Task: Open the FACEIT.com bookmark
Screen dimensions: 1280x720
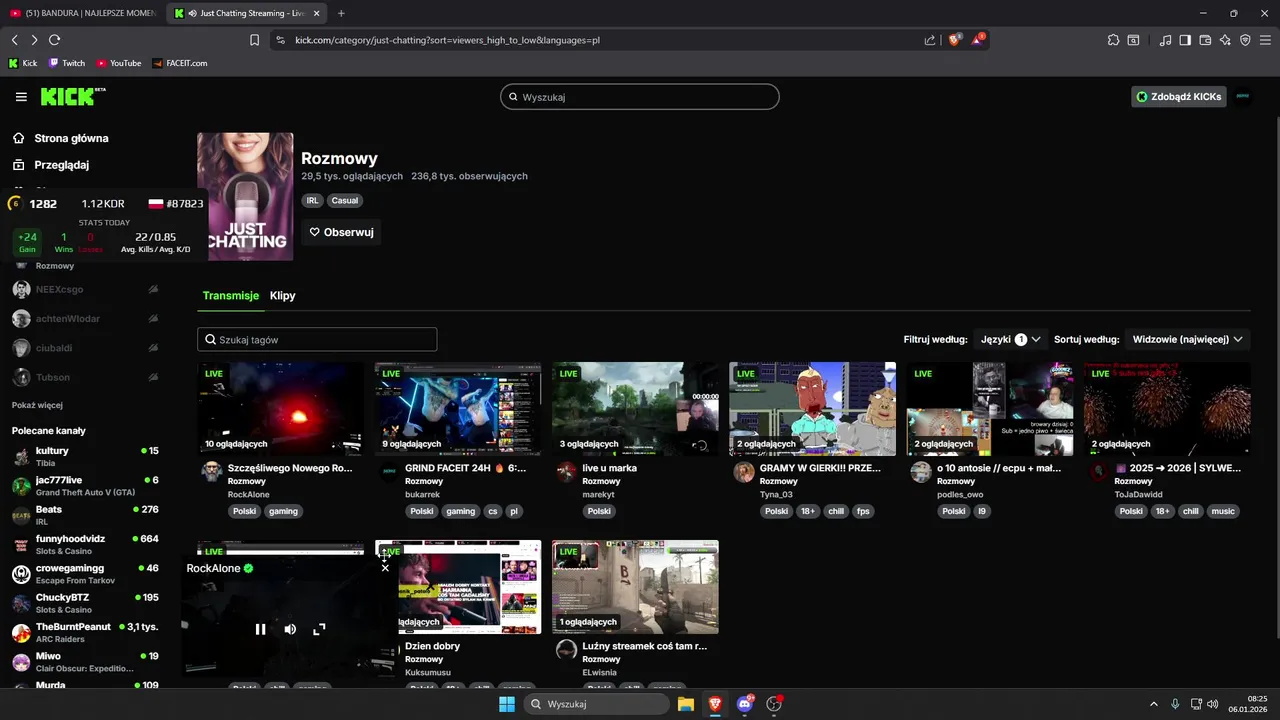Action: tap(180, 63)
